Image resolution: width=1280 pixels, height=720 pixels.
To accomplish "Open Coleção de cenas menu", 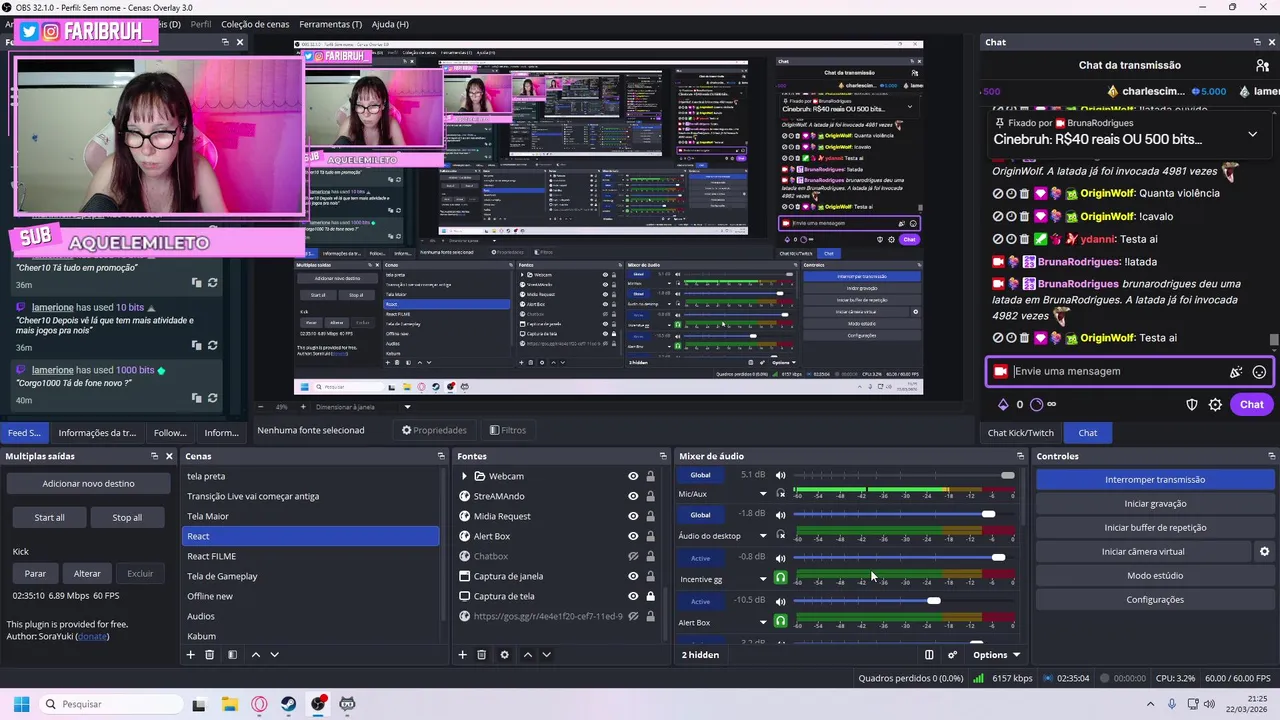I will (255, 24).
